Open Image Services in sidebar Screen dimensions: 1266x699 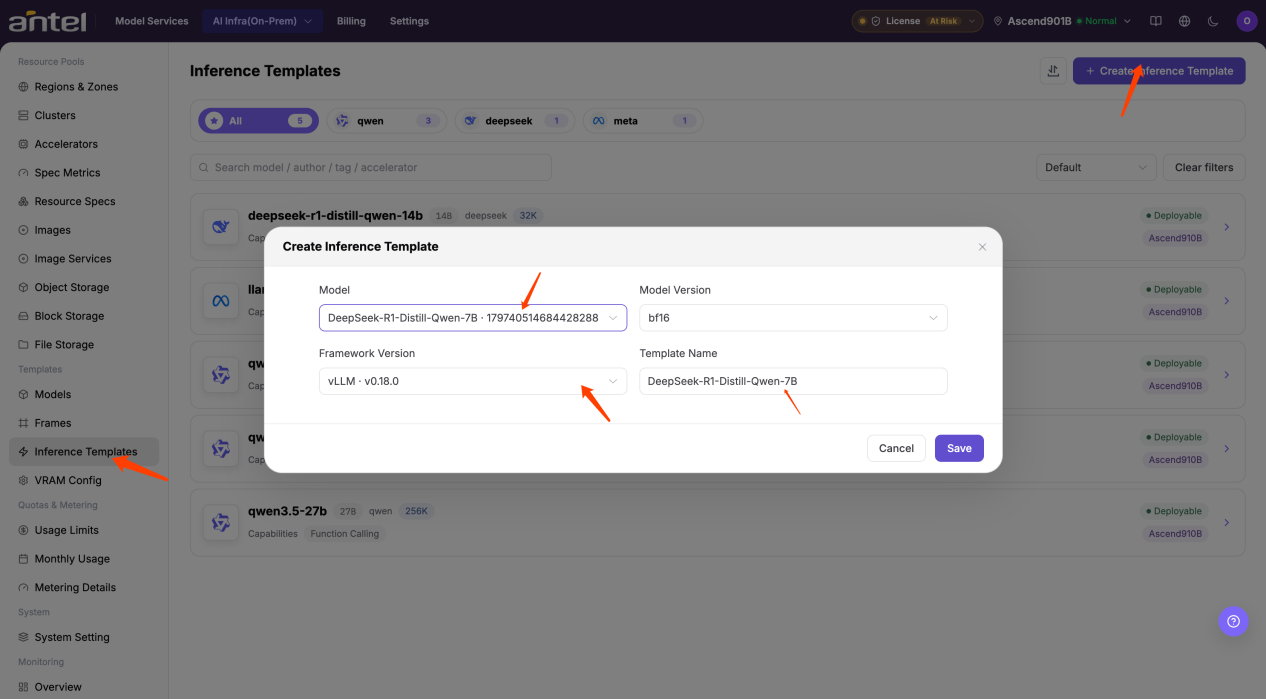click(84, 259)
